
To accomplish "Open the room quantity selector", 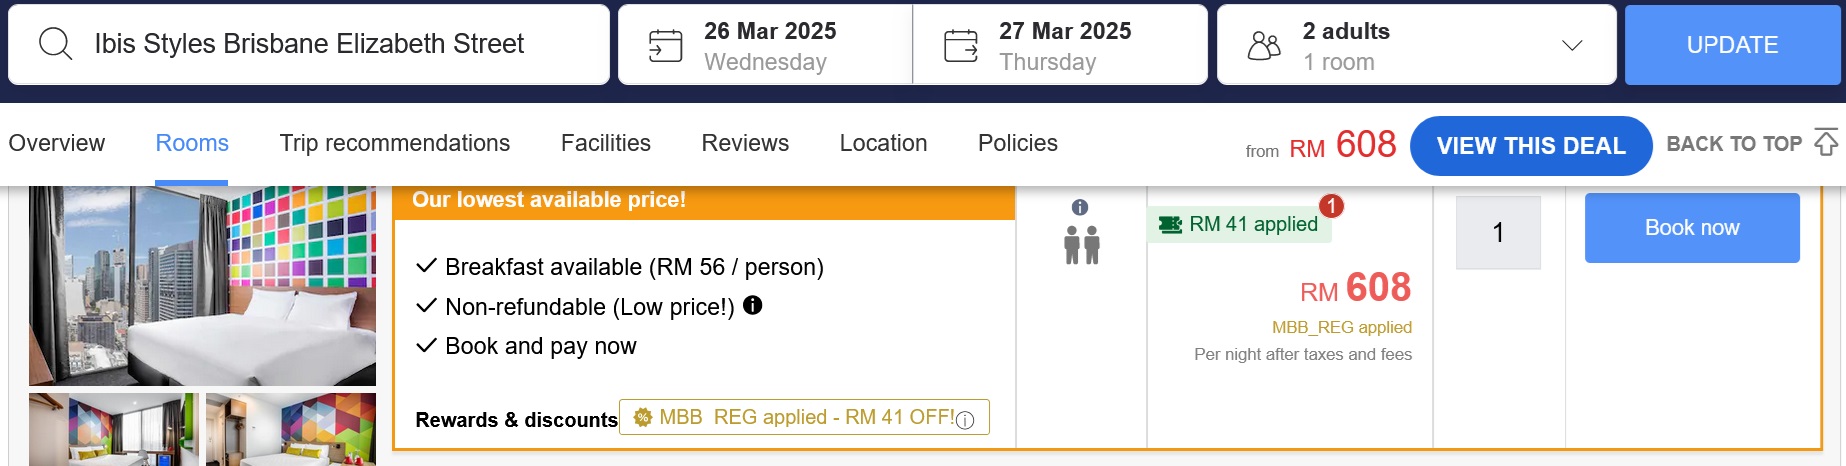I will (x=1498, y=233).
